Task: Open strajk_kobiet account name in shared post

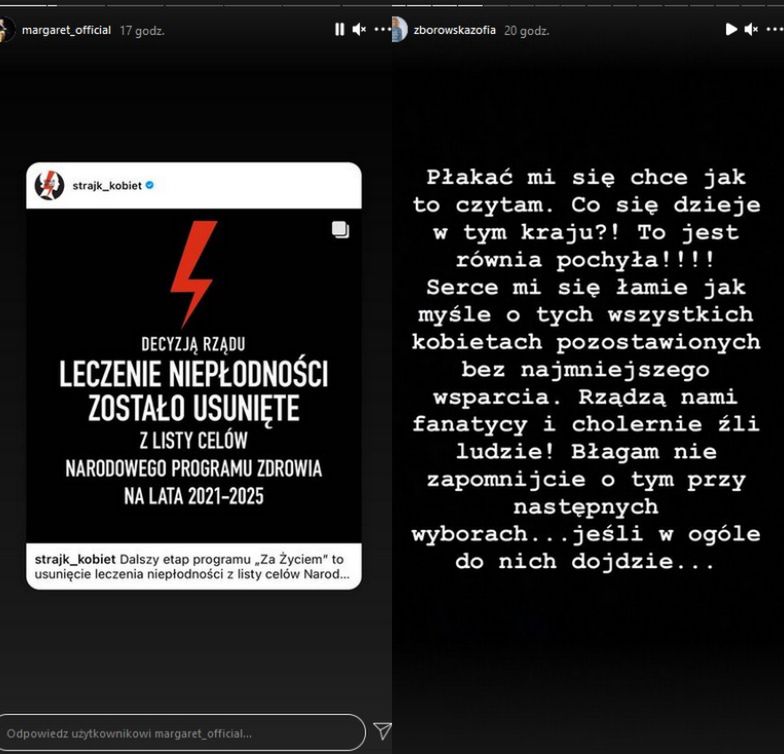Action: click(x=107, y=186)
